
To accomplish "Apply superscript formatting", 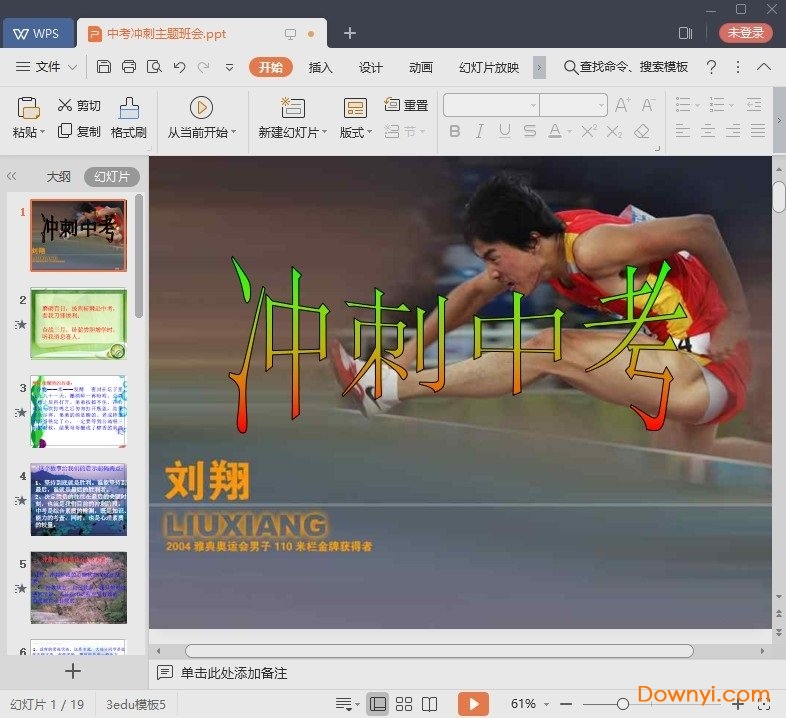I will [589, 131].
